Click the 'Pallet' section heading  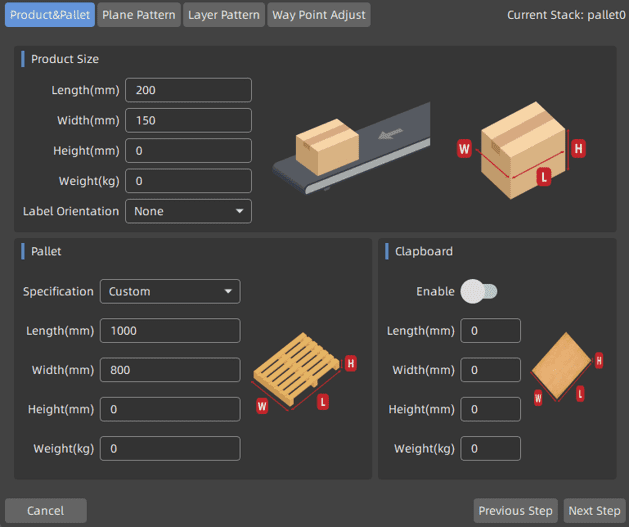tap(46, 251)
